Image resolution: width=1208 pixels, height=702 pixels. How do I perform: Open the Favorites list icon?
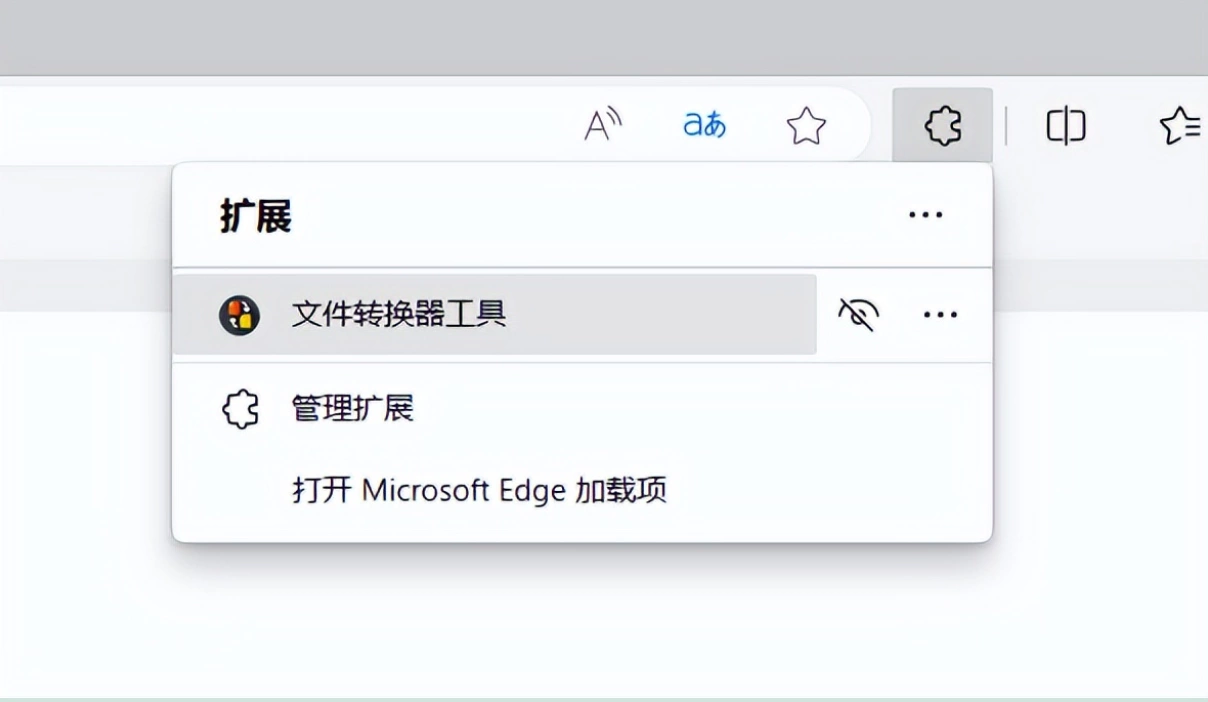point(1180,126)
